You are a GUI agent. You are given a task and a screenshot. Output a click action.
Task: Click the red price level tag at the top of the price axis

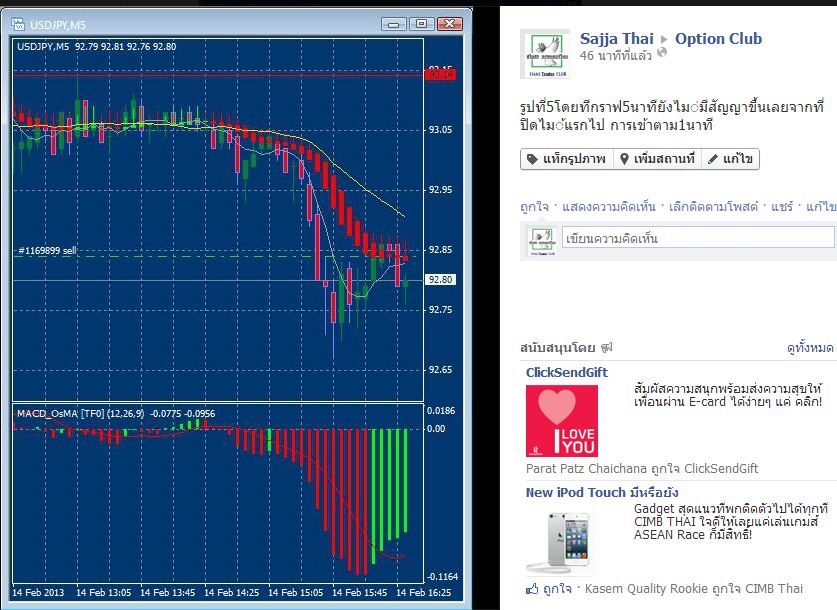pyautogui.click(x=440, y=75)
